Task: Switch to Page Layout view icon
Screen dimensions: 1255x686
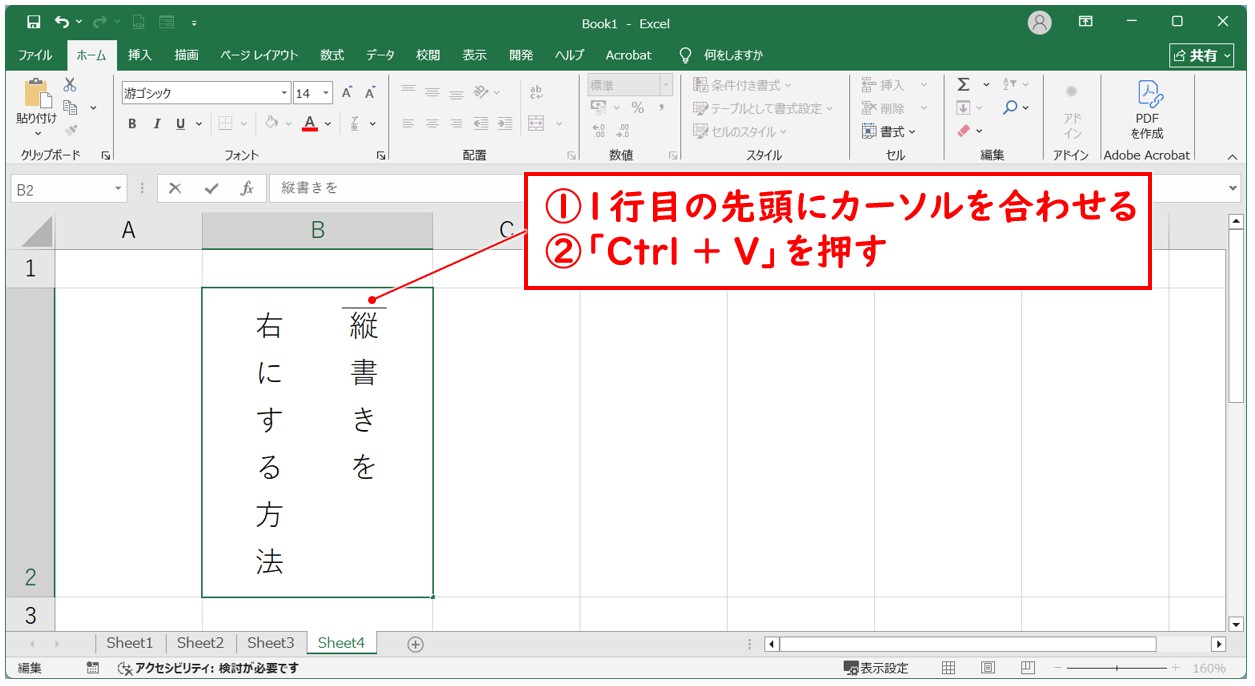Action: (987, 668)
